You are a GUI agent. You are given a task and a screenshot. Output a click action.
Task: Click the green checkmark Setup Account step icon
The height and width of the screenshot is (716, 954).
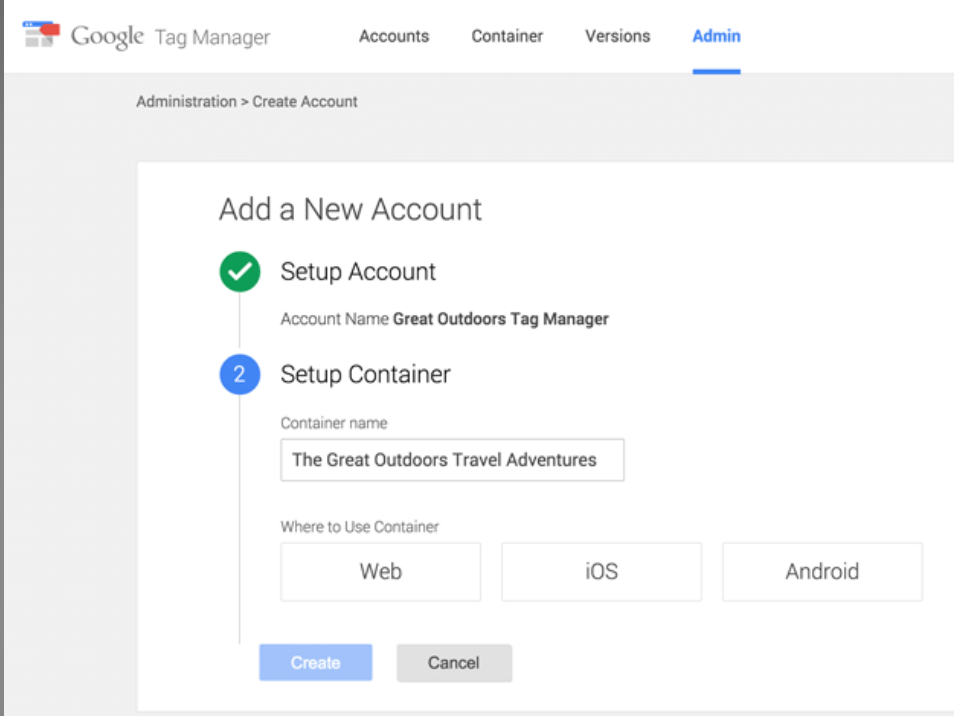[240, 272]
